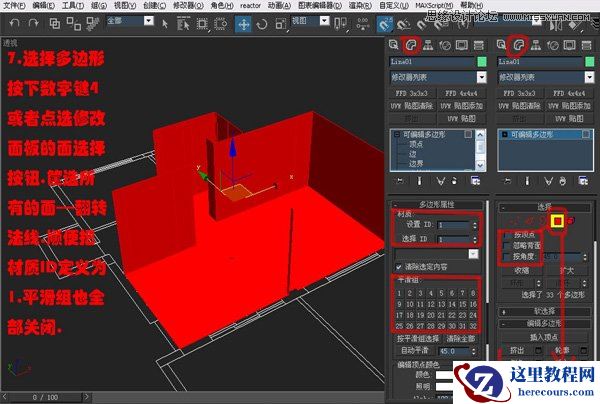Toggle the highlighted 2.5 Snaps magnet

[385, 24]
